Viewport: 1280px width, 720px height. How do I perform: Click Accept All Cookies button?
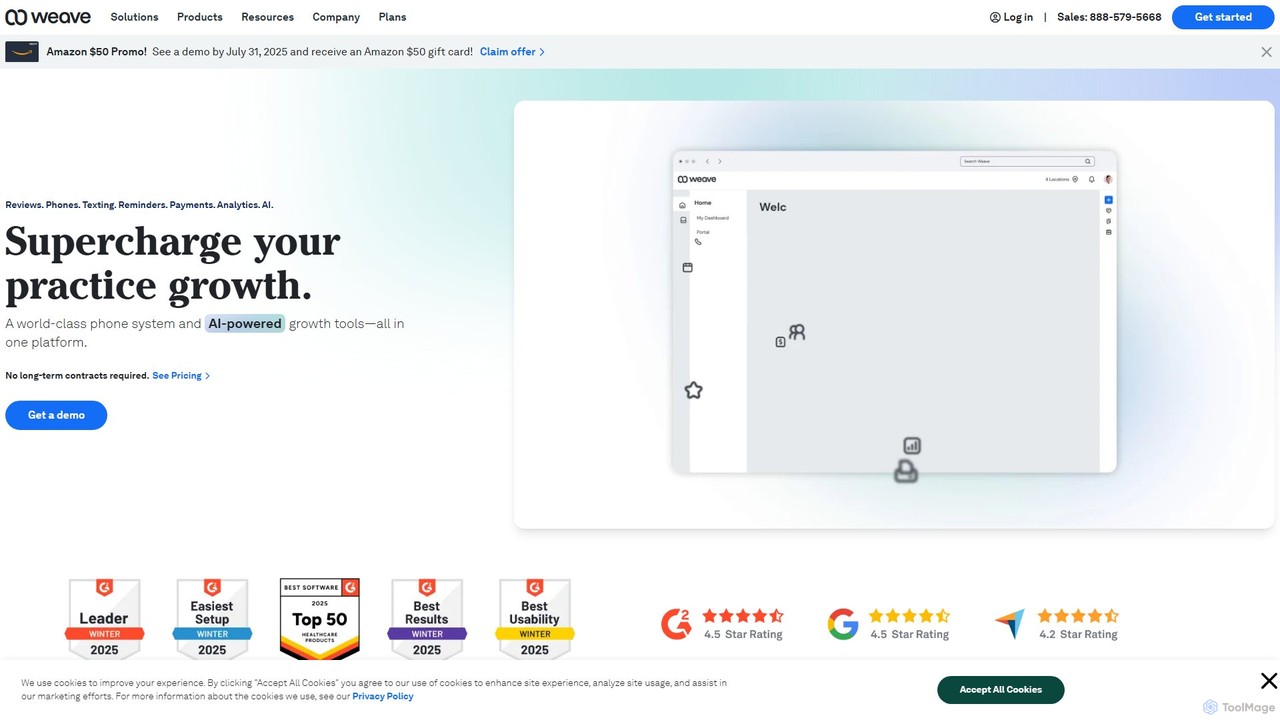(1000, 690)
